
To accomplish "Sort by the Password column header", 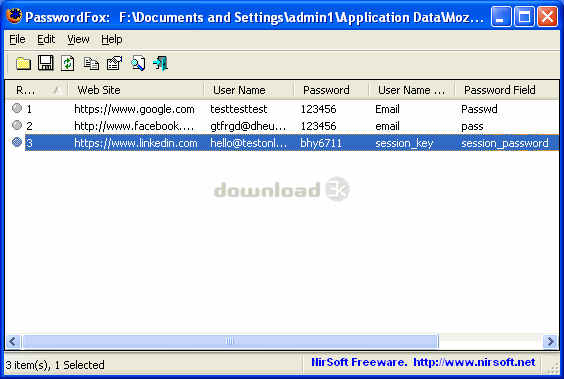I will coord(331,90).
